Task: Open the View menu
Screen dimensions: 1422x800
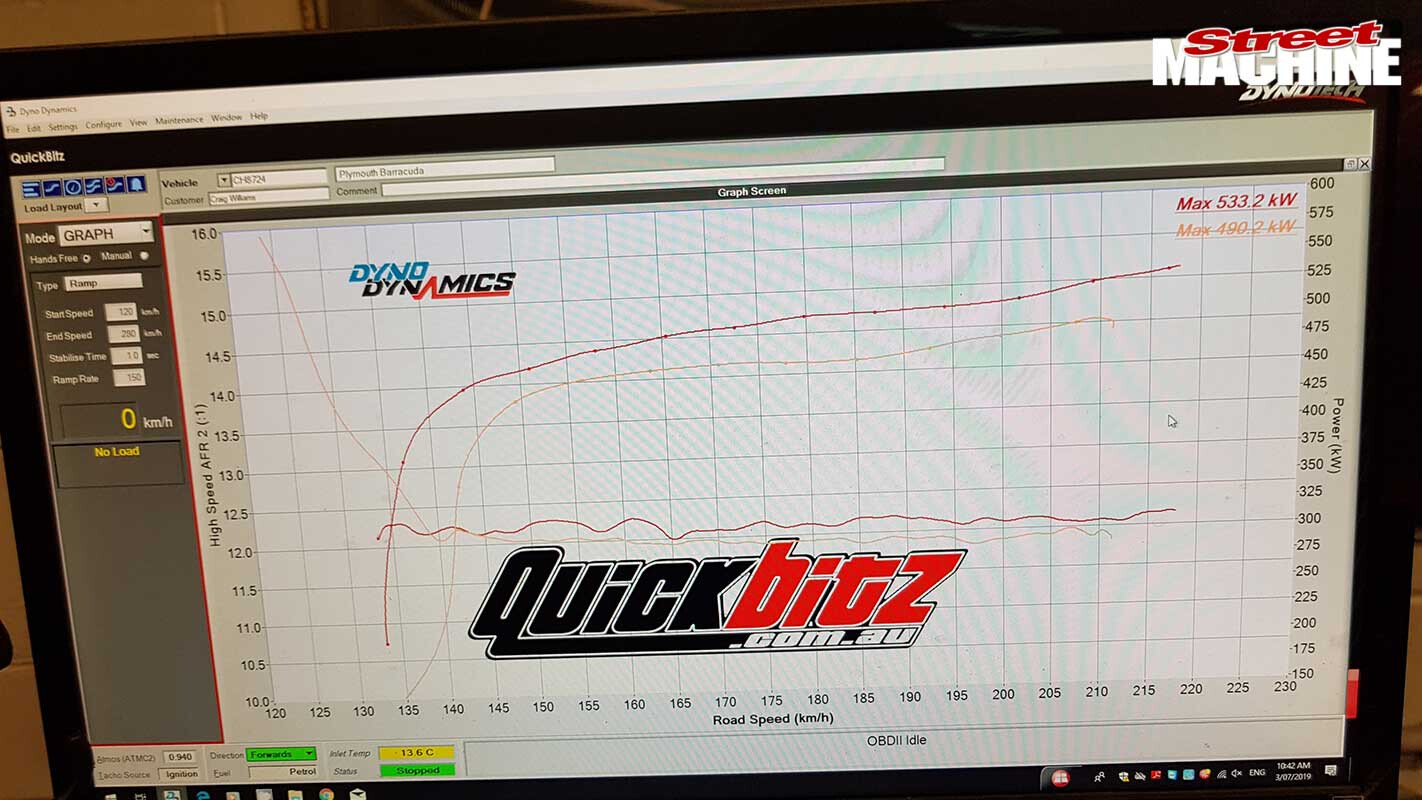Action: coord(138,123)
